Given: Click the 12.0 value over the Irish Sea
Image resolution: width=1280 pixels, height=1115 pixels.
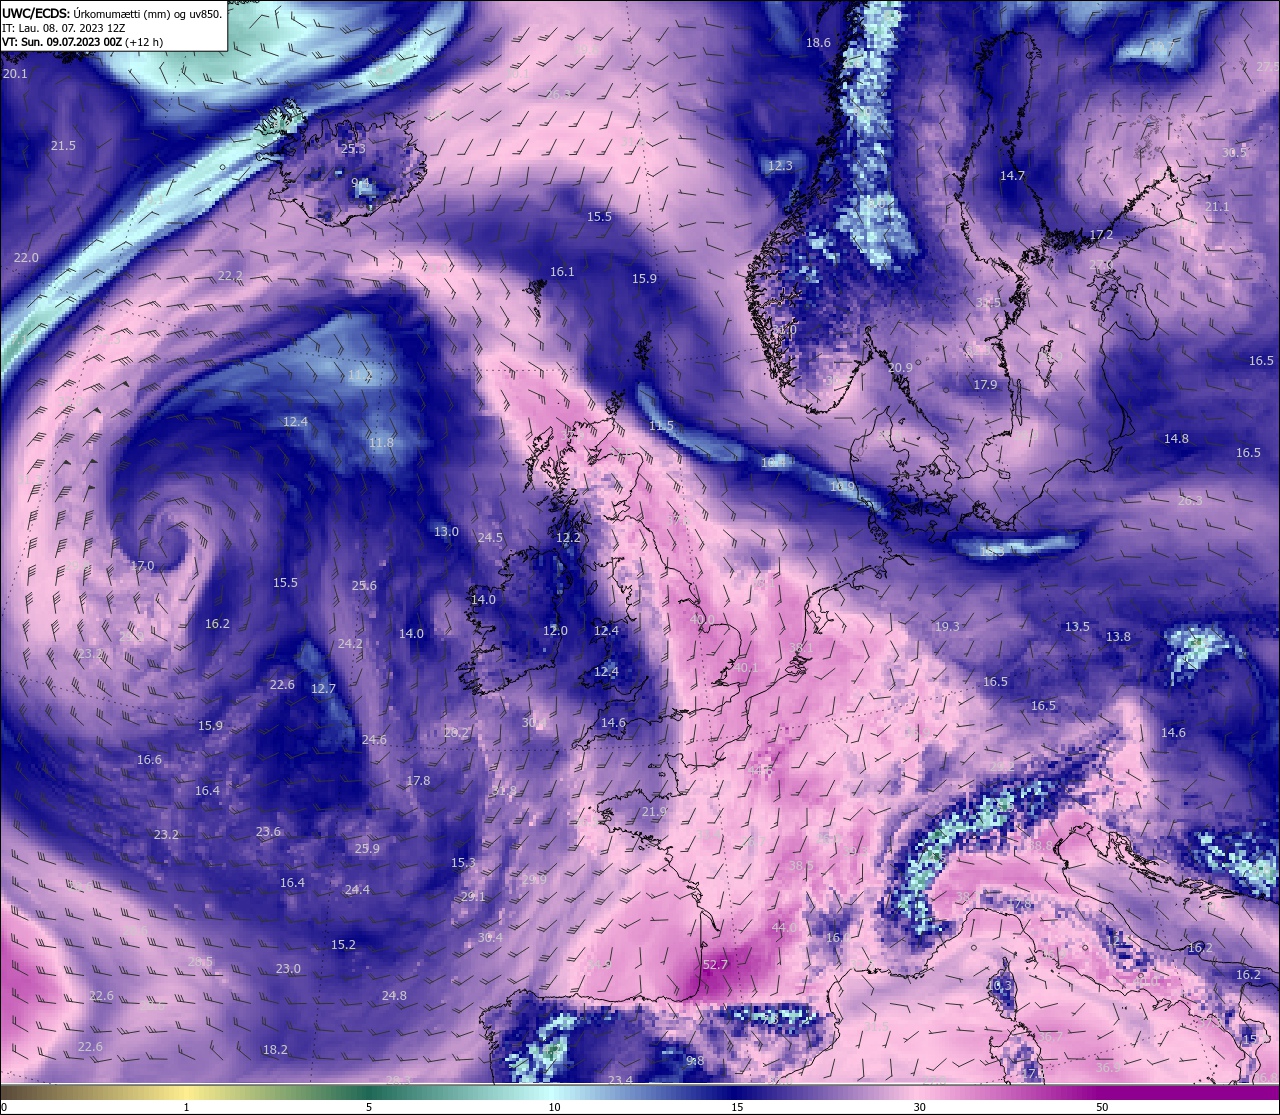Looking at the screenshot, I should point(555,631).
